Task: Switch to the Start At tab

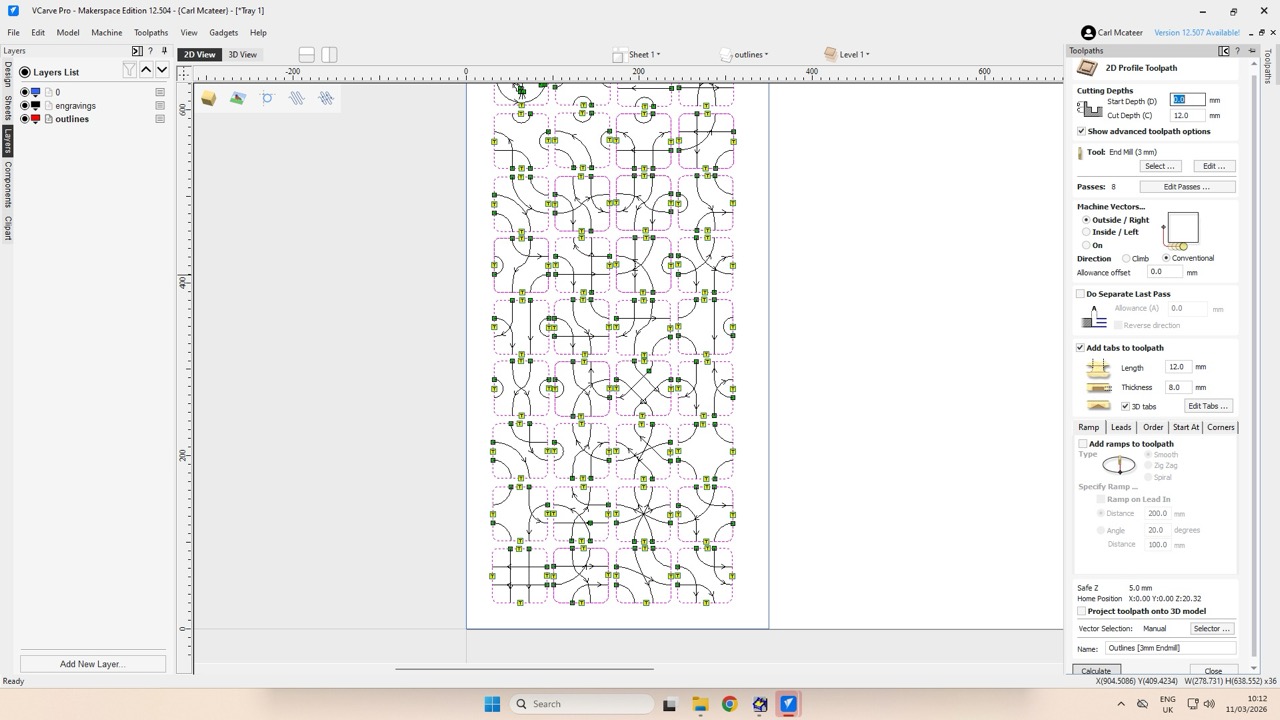Action: (1185, 427)
